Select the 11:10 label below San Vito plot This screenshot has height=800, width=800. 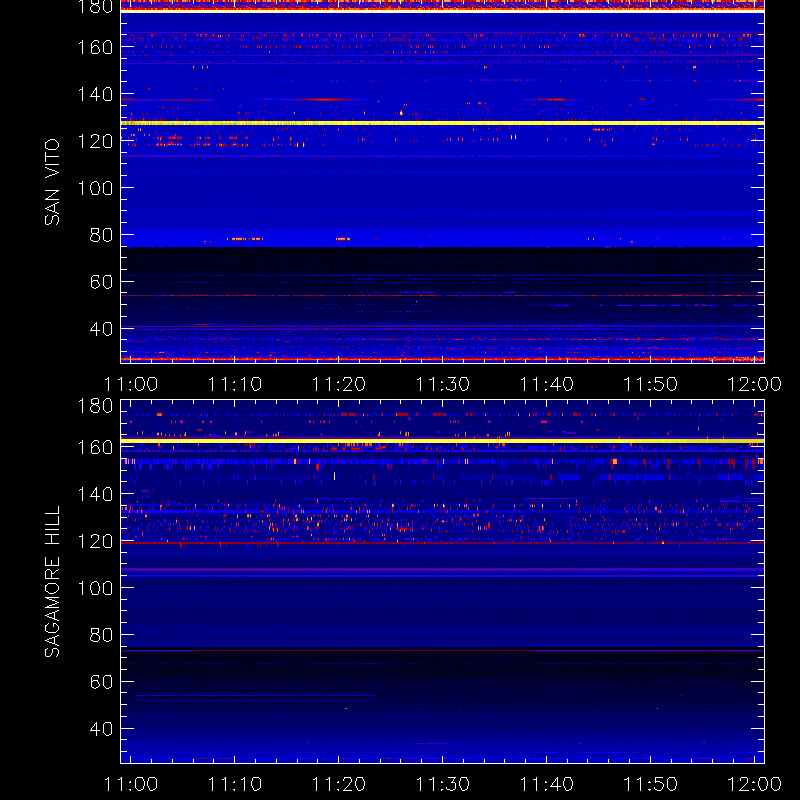click(235, 384)
